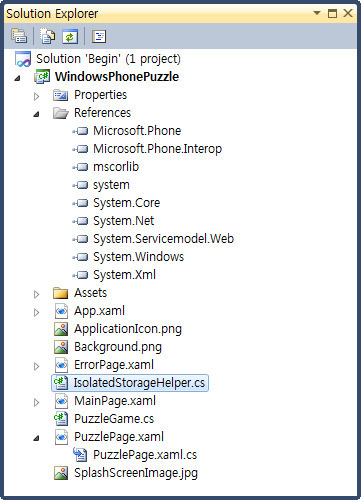Select Solution 'Begin' root node

tap(108, 59)
